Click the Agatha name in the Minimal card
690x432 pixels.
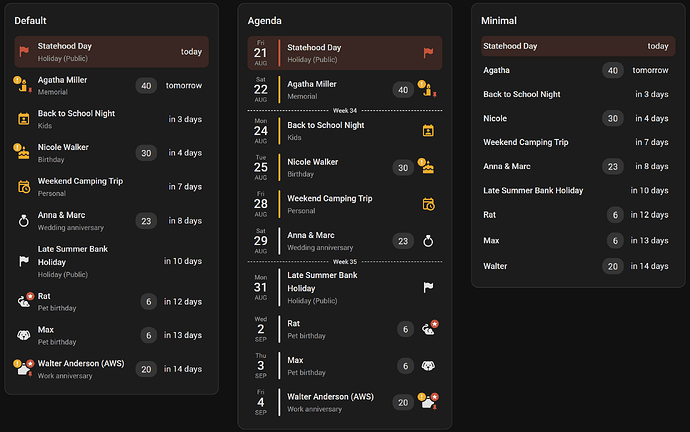(x=496, y=70)
